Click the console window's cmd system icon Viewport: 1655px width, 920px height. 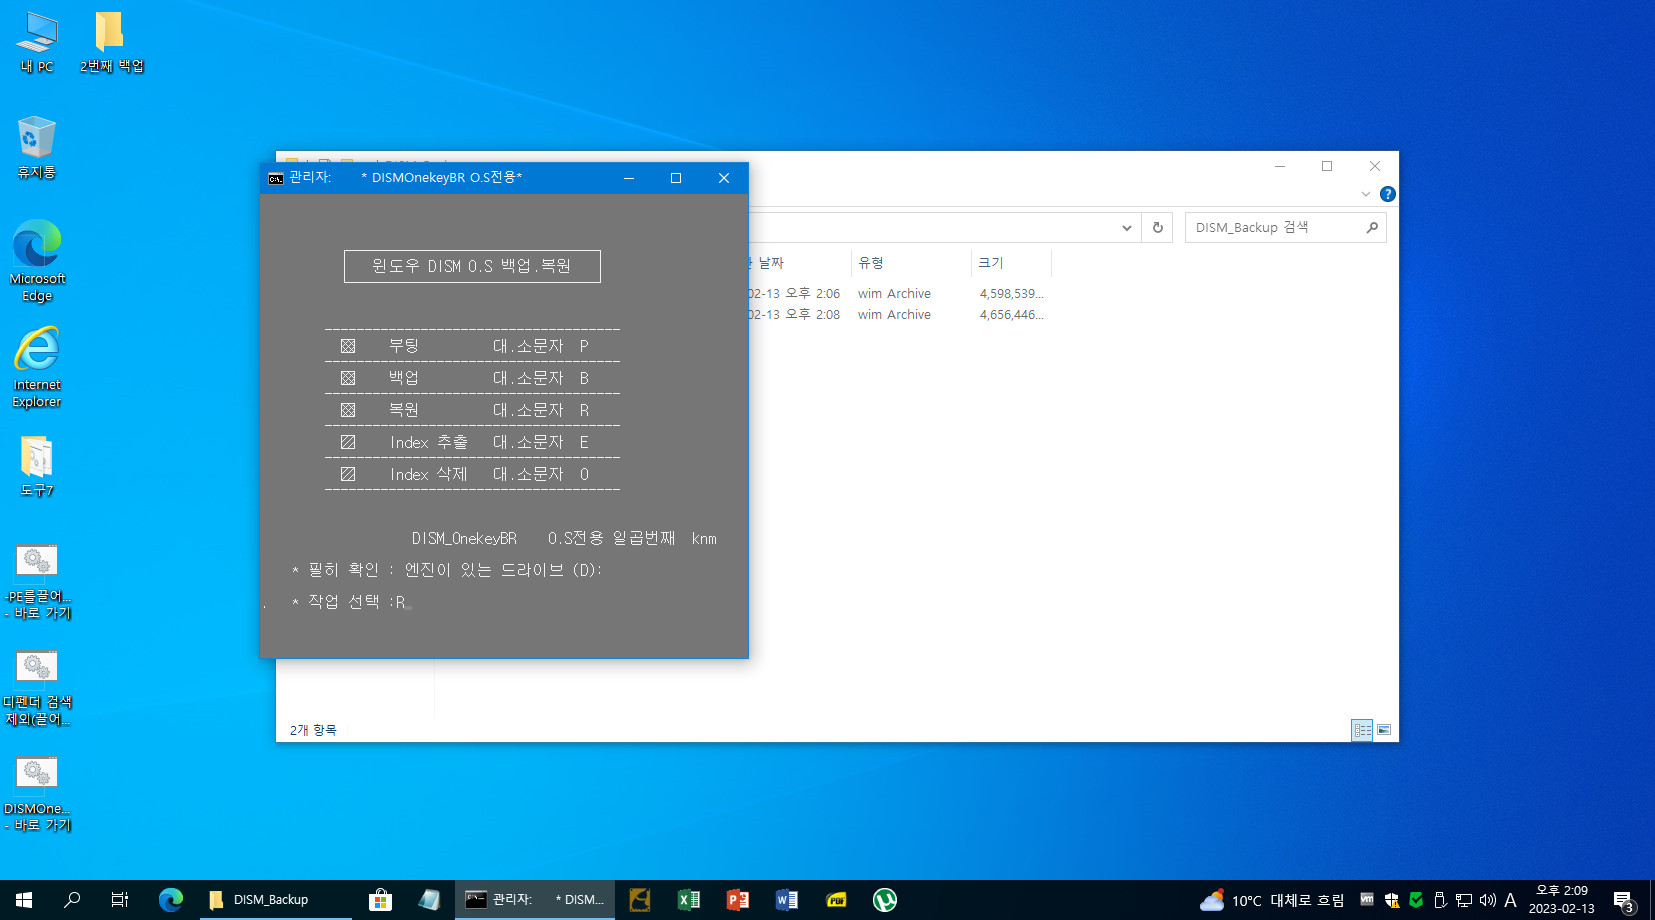point(275,178)
